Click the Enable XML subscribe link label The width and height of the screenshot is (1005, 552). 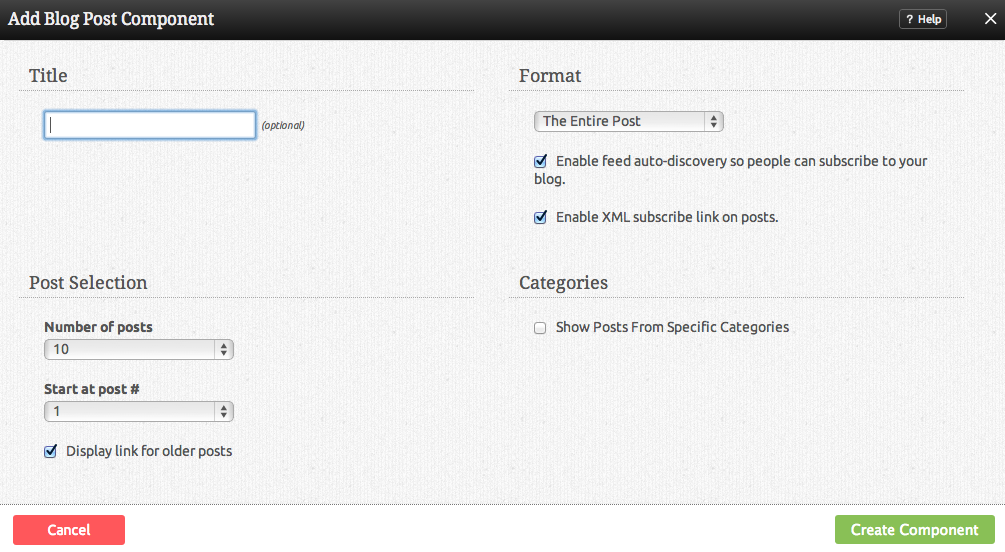pyautogui.click(x=666, y=217)
